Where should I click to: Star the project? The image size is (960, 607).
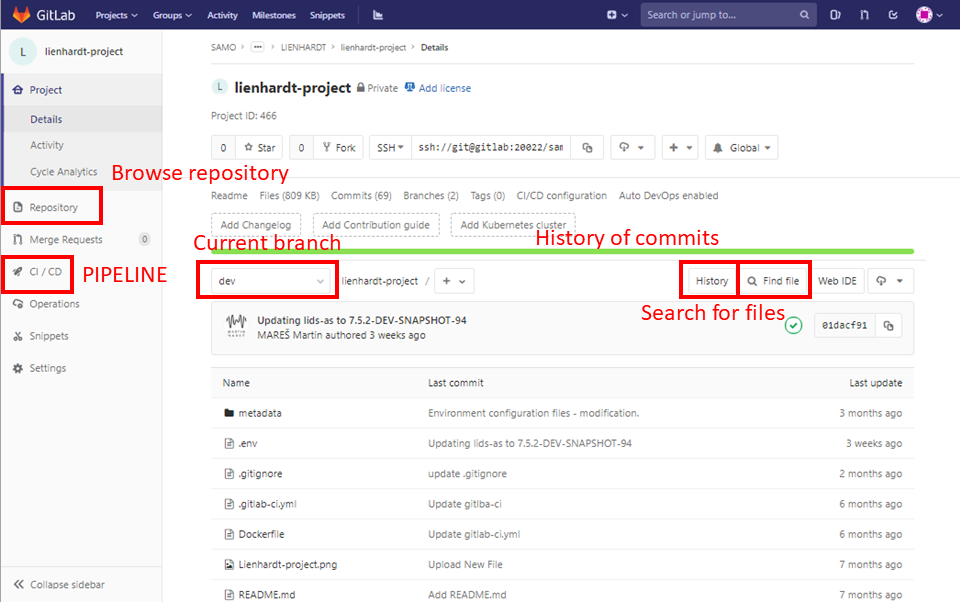[260, 148]
